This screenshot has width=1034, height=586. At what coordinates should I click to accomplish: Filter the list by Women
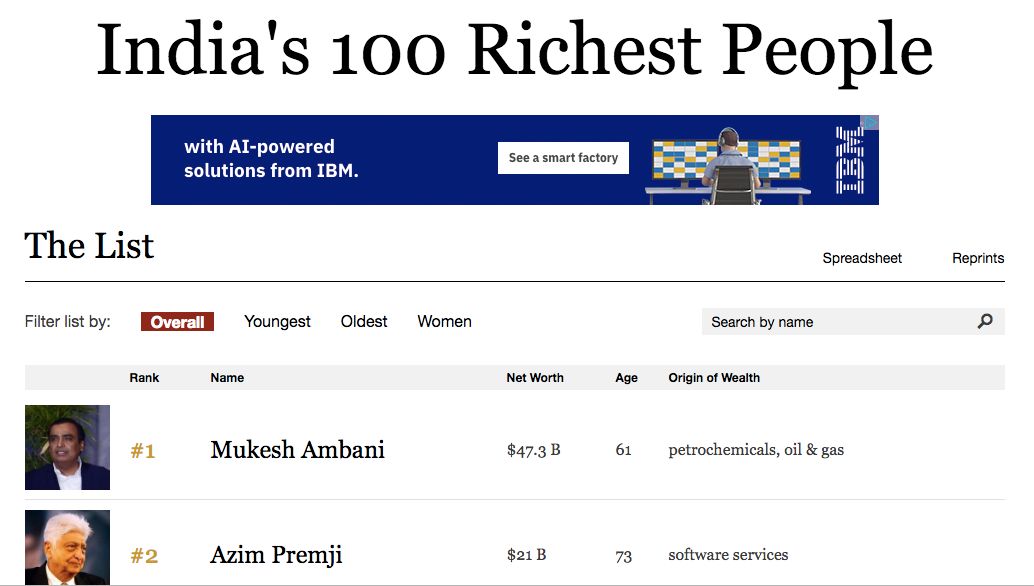(x=444, y=322)
